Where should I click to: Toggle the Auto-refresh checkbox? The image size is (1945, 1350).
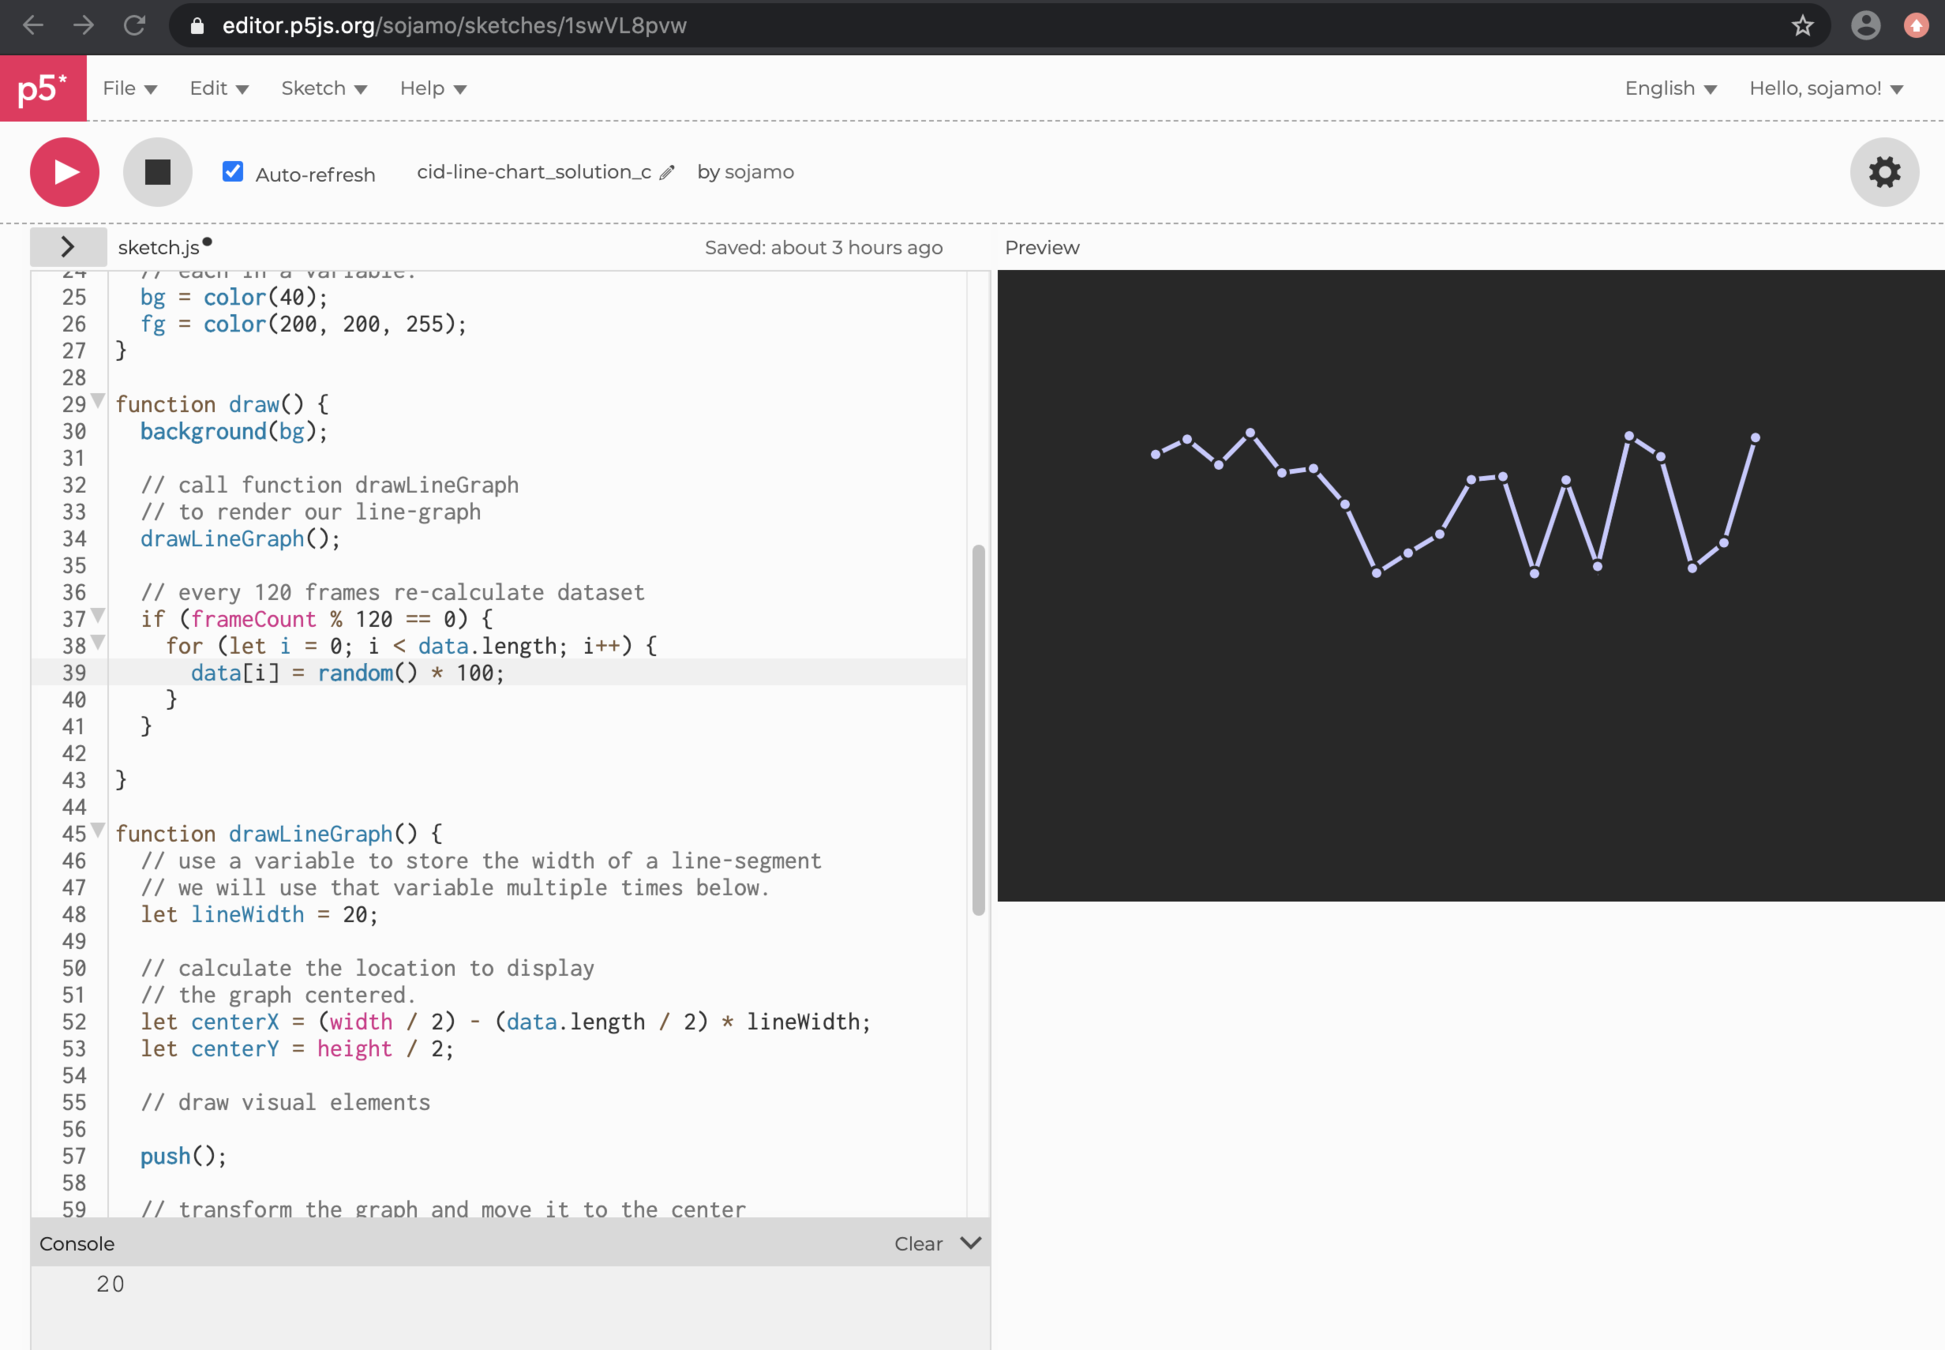pos(233,171)
